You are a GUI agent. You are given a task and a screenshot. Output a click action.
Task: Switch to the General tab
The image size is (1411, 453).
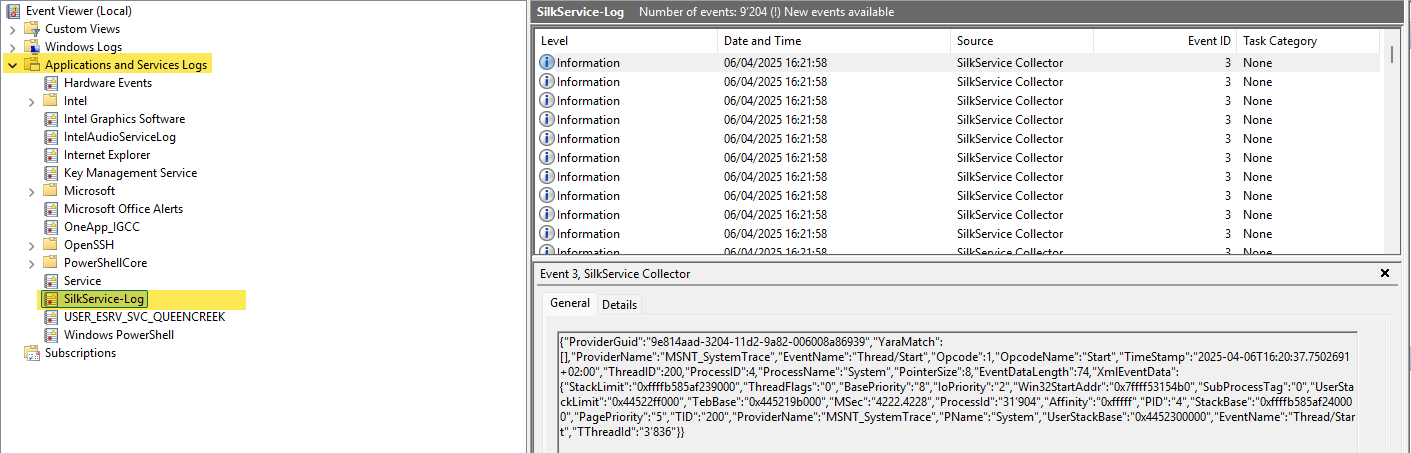(570, 303)
